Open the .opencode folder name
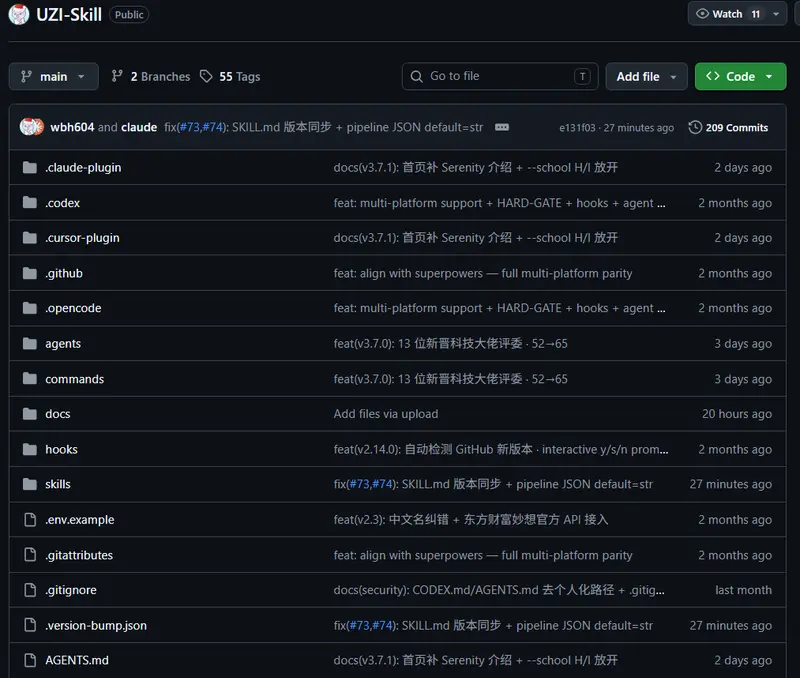This screenshot has width=800, height=678. [73, 308]
